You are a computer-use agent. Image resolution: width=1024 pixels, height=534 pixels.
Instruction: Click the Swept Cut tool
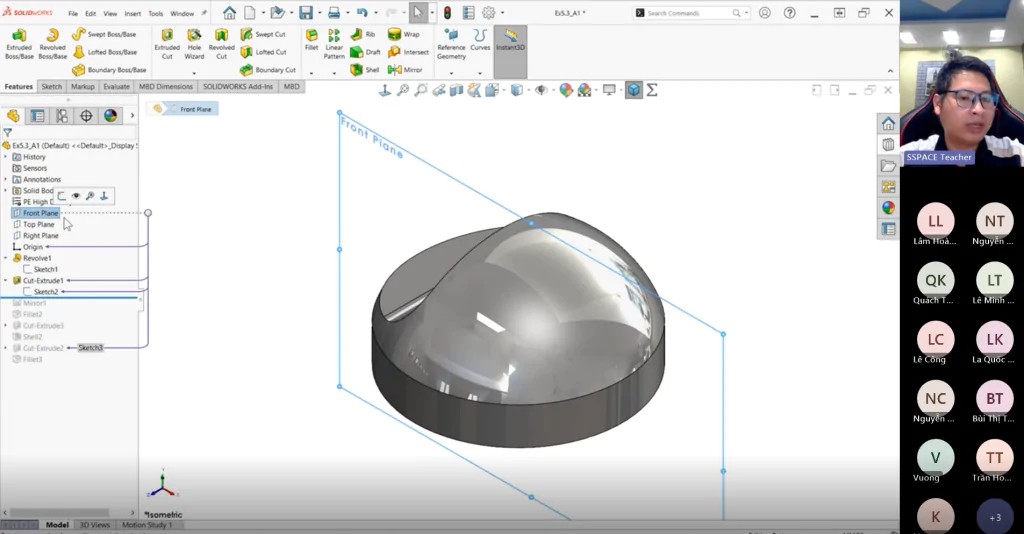tap(263, 34)
